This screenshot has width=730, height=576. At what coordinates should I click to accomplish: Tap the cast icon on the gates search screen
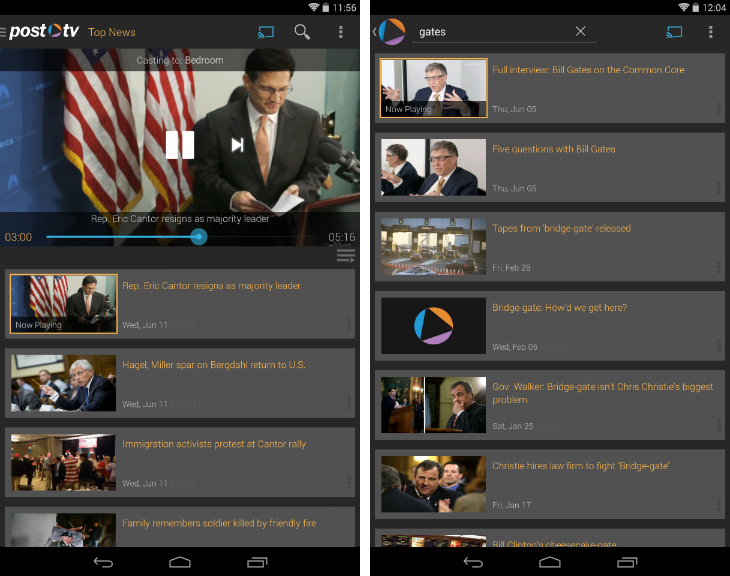click(674, 32)
